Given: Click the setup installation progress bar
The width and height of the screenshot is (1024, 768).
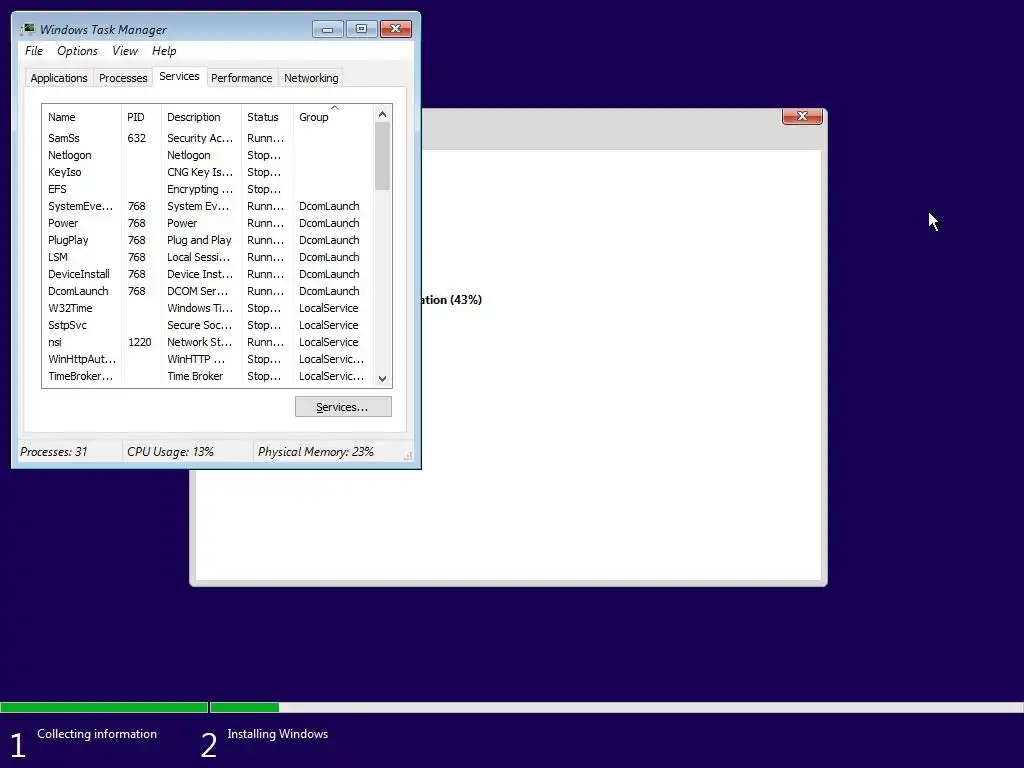Looking at the screenshot, I should (x=512, y=707).
